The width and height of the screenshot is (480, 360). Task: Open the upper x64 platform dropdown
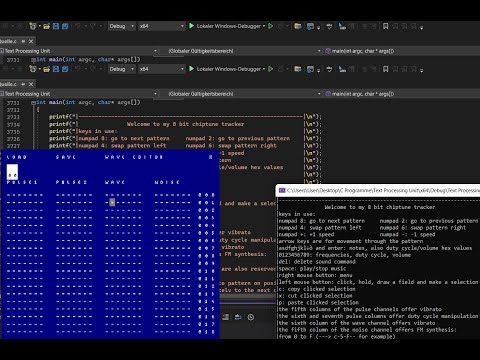pos(162,26)
